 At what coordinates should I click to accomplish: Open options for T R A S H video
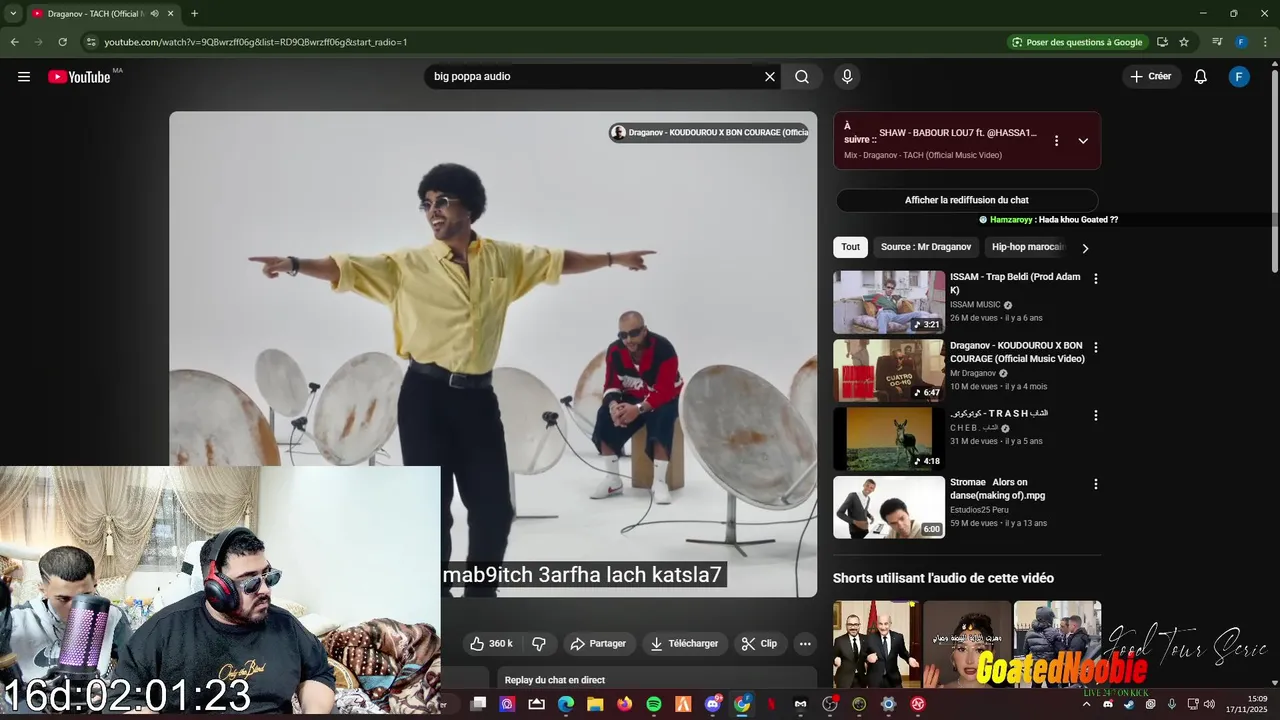1095,415
